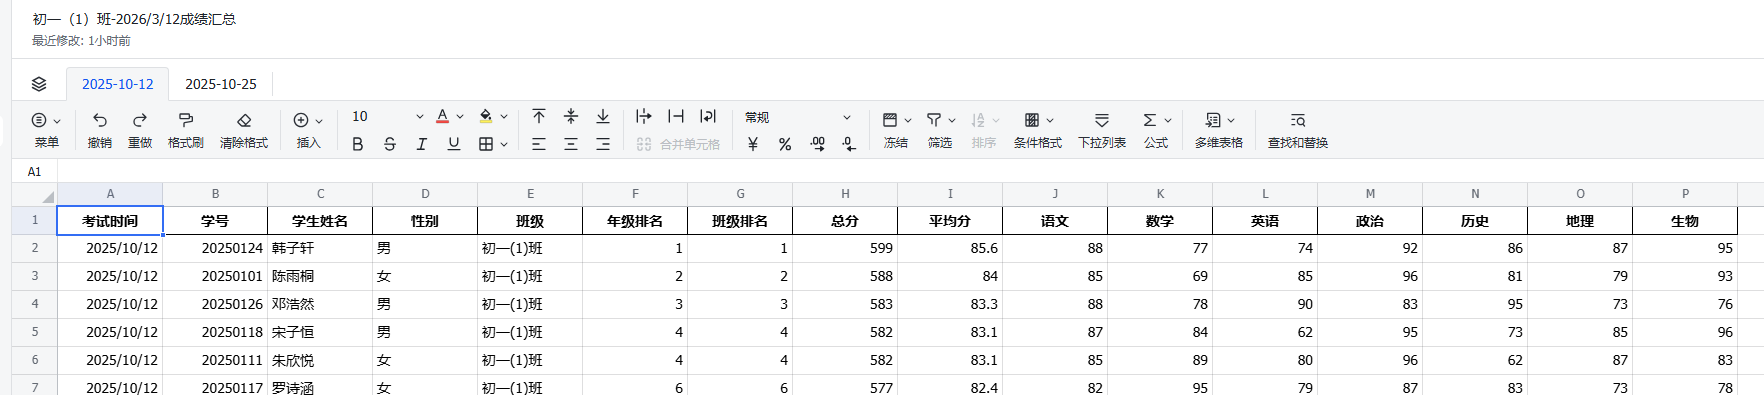Screen dimensions: 1764x395
Task: Click the total score cell 599
Action: [x=845, y=248]
